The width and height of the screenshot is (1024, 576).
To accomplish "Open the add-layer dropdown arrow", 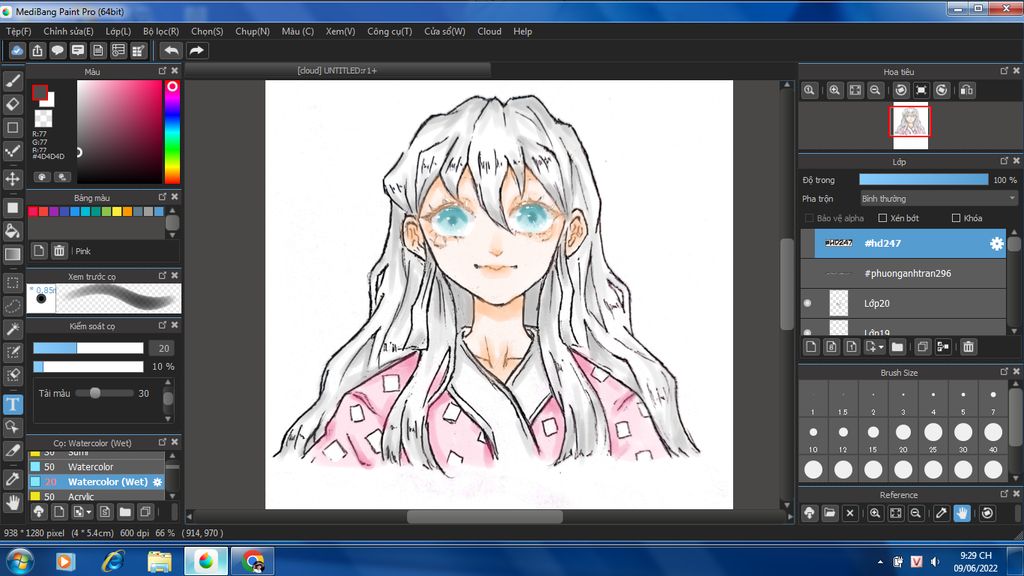I will 881,347.
